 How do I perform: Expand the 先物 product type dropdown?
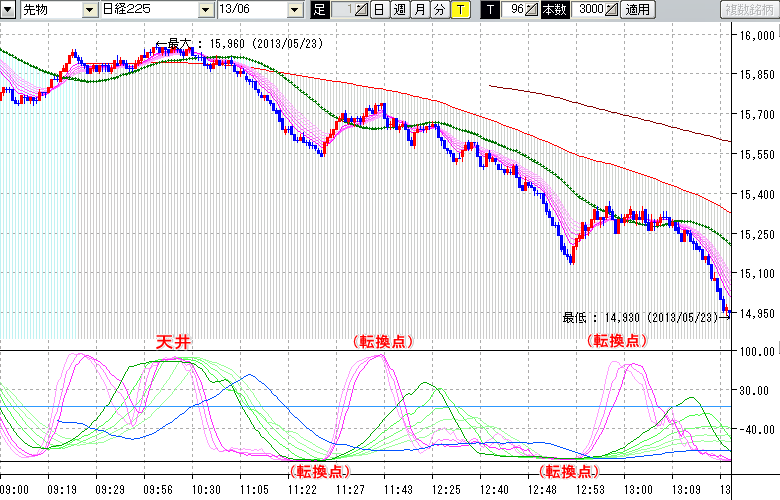(x=89, y=10)
